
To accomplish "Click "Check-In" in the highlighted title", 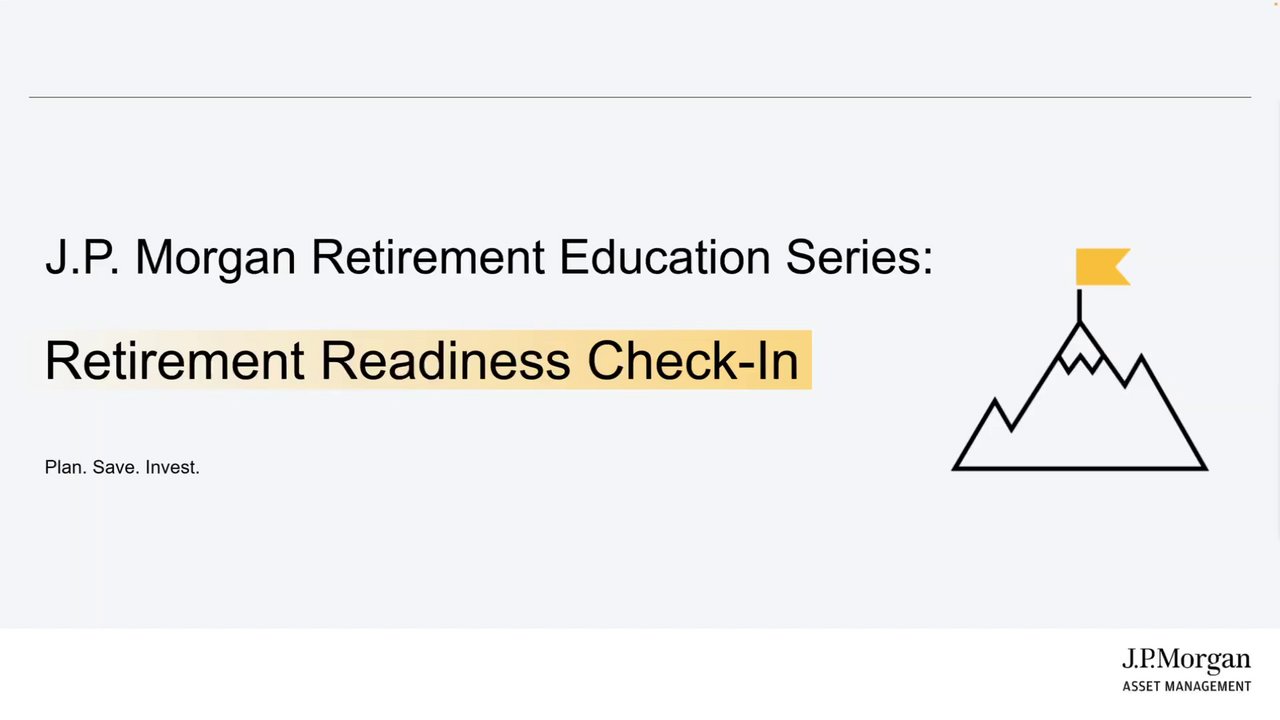I will coord(692,360).
